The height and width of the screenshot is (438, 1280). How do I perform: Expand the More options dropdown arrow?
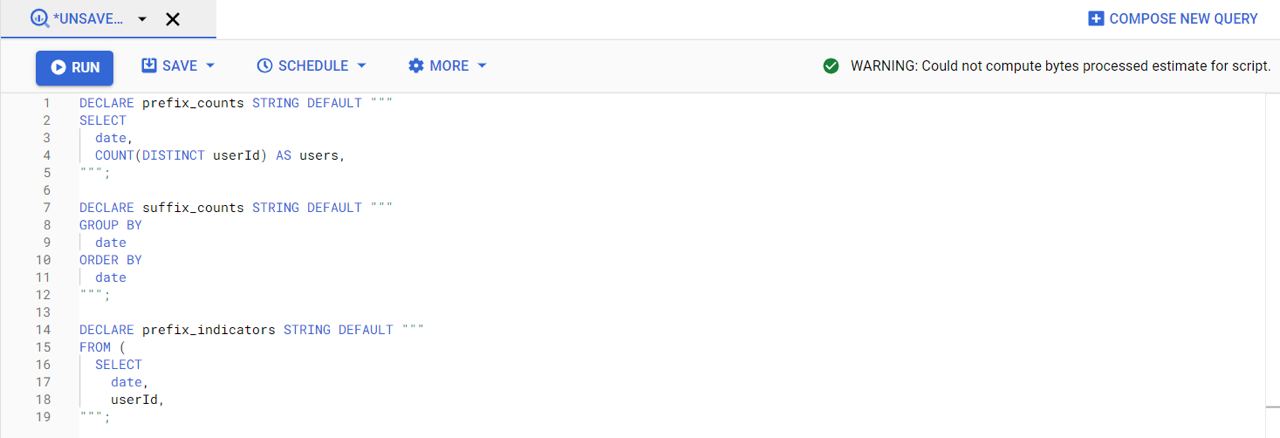(482, 66)
